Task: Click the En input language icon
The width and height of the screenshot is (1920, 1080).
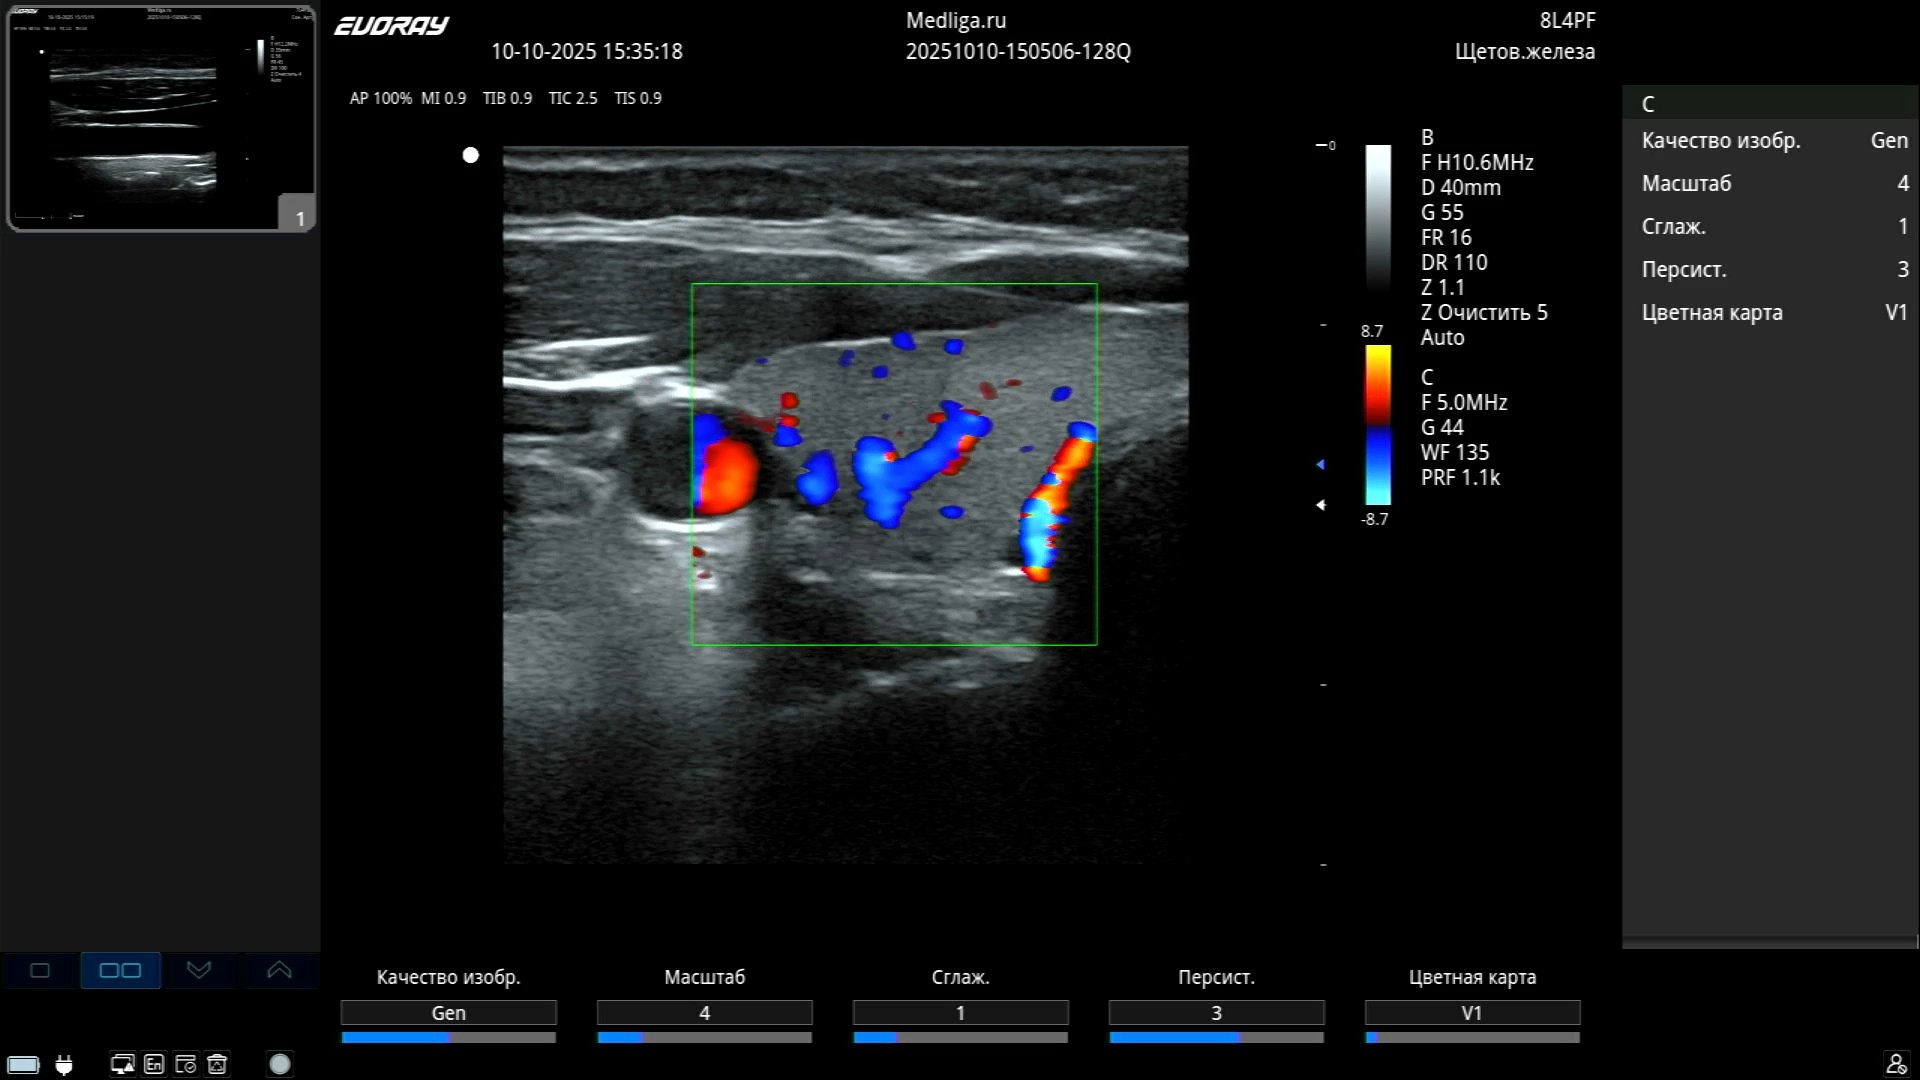Action: point(154,1064)
